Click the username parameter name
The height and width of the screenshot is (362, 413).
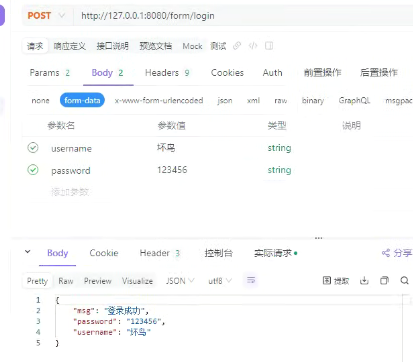[71, 149]
